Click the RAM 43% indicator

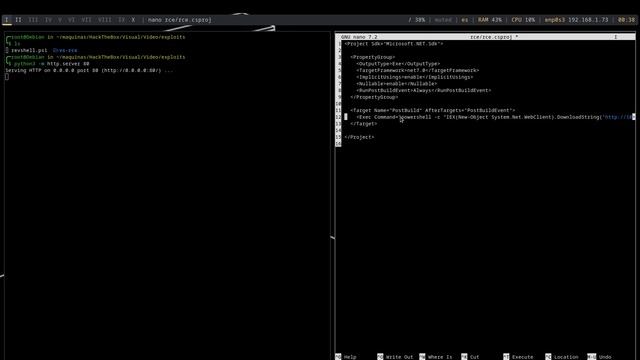(x=490, y=20)
